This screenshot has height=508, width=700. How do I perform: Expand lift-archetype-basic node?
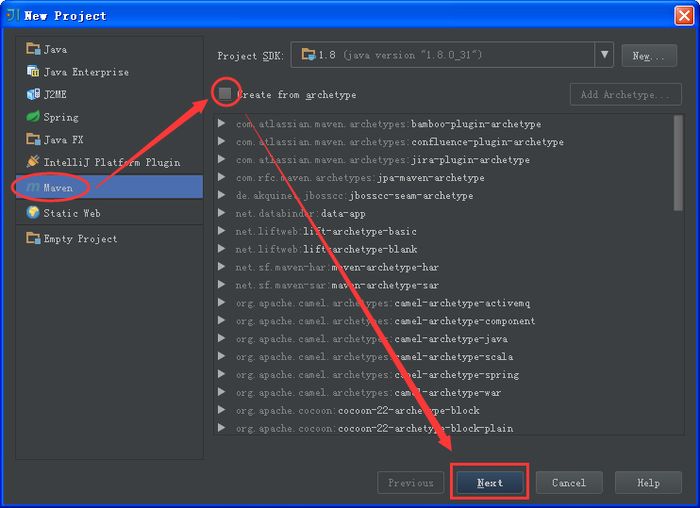tap(221, 231)
